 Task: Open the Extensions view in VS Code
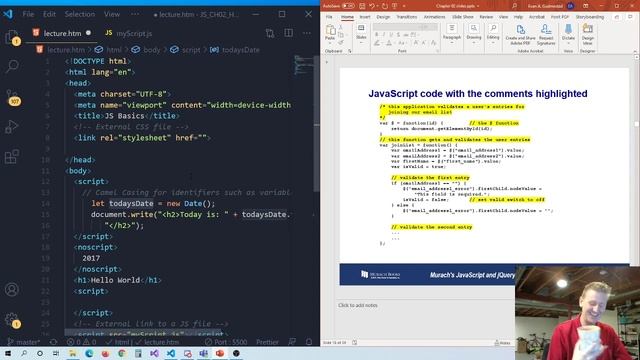[11, 156]
